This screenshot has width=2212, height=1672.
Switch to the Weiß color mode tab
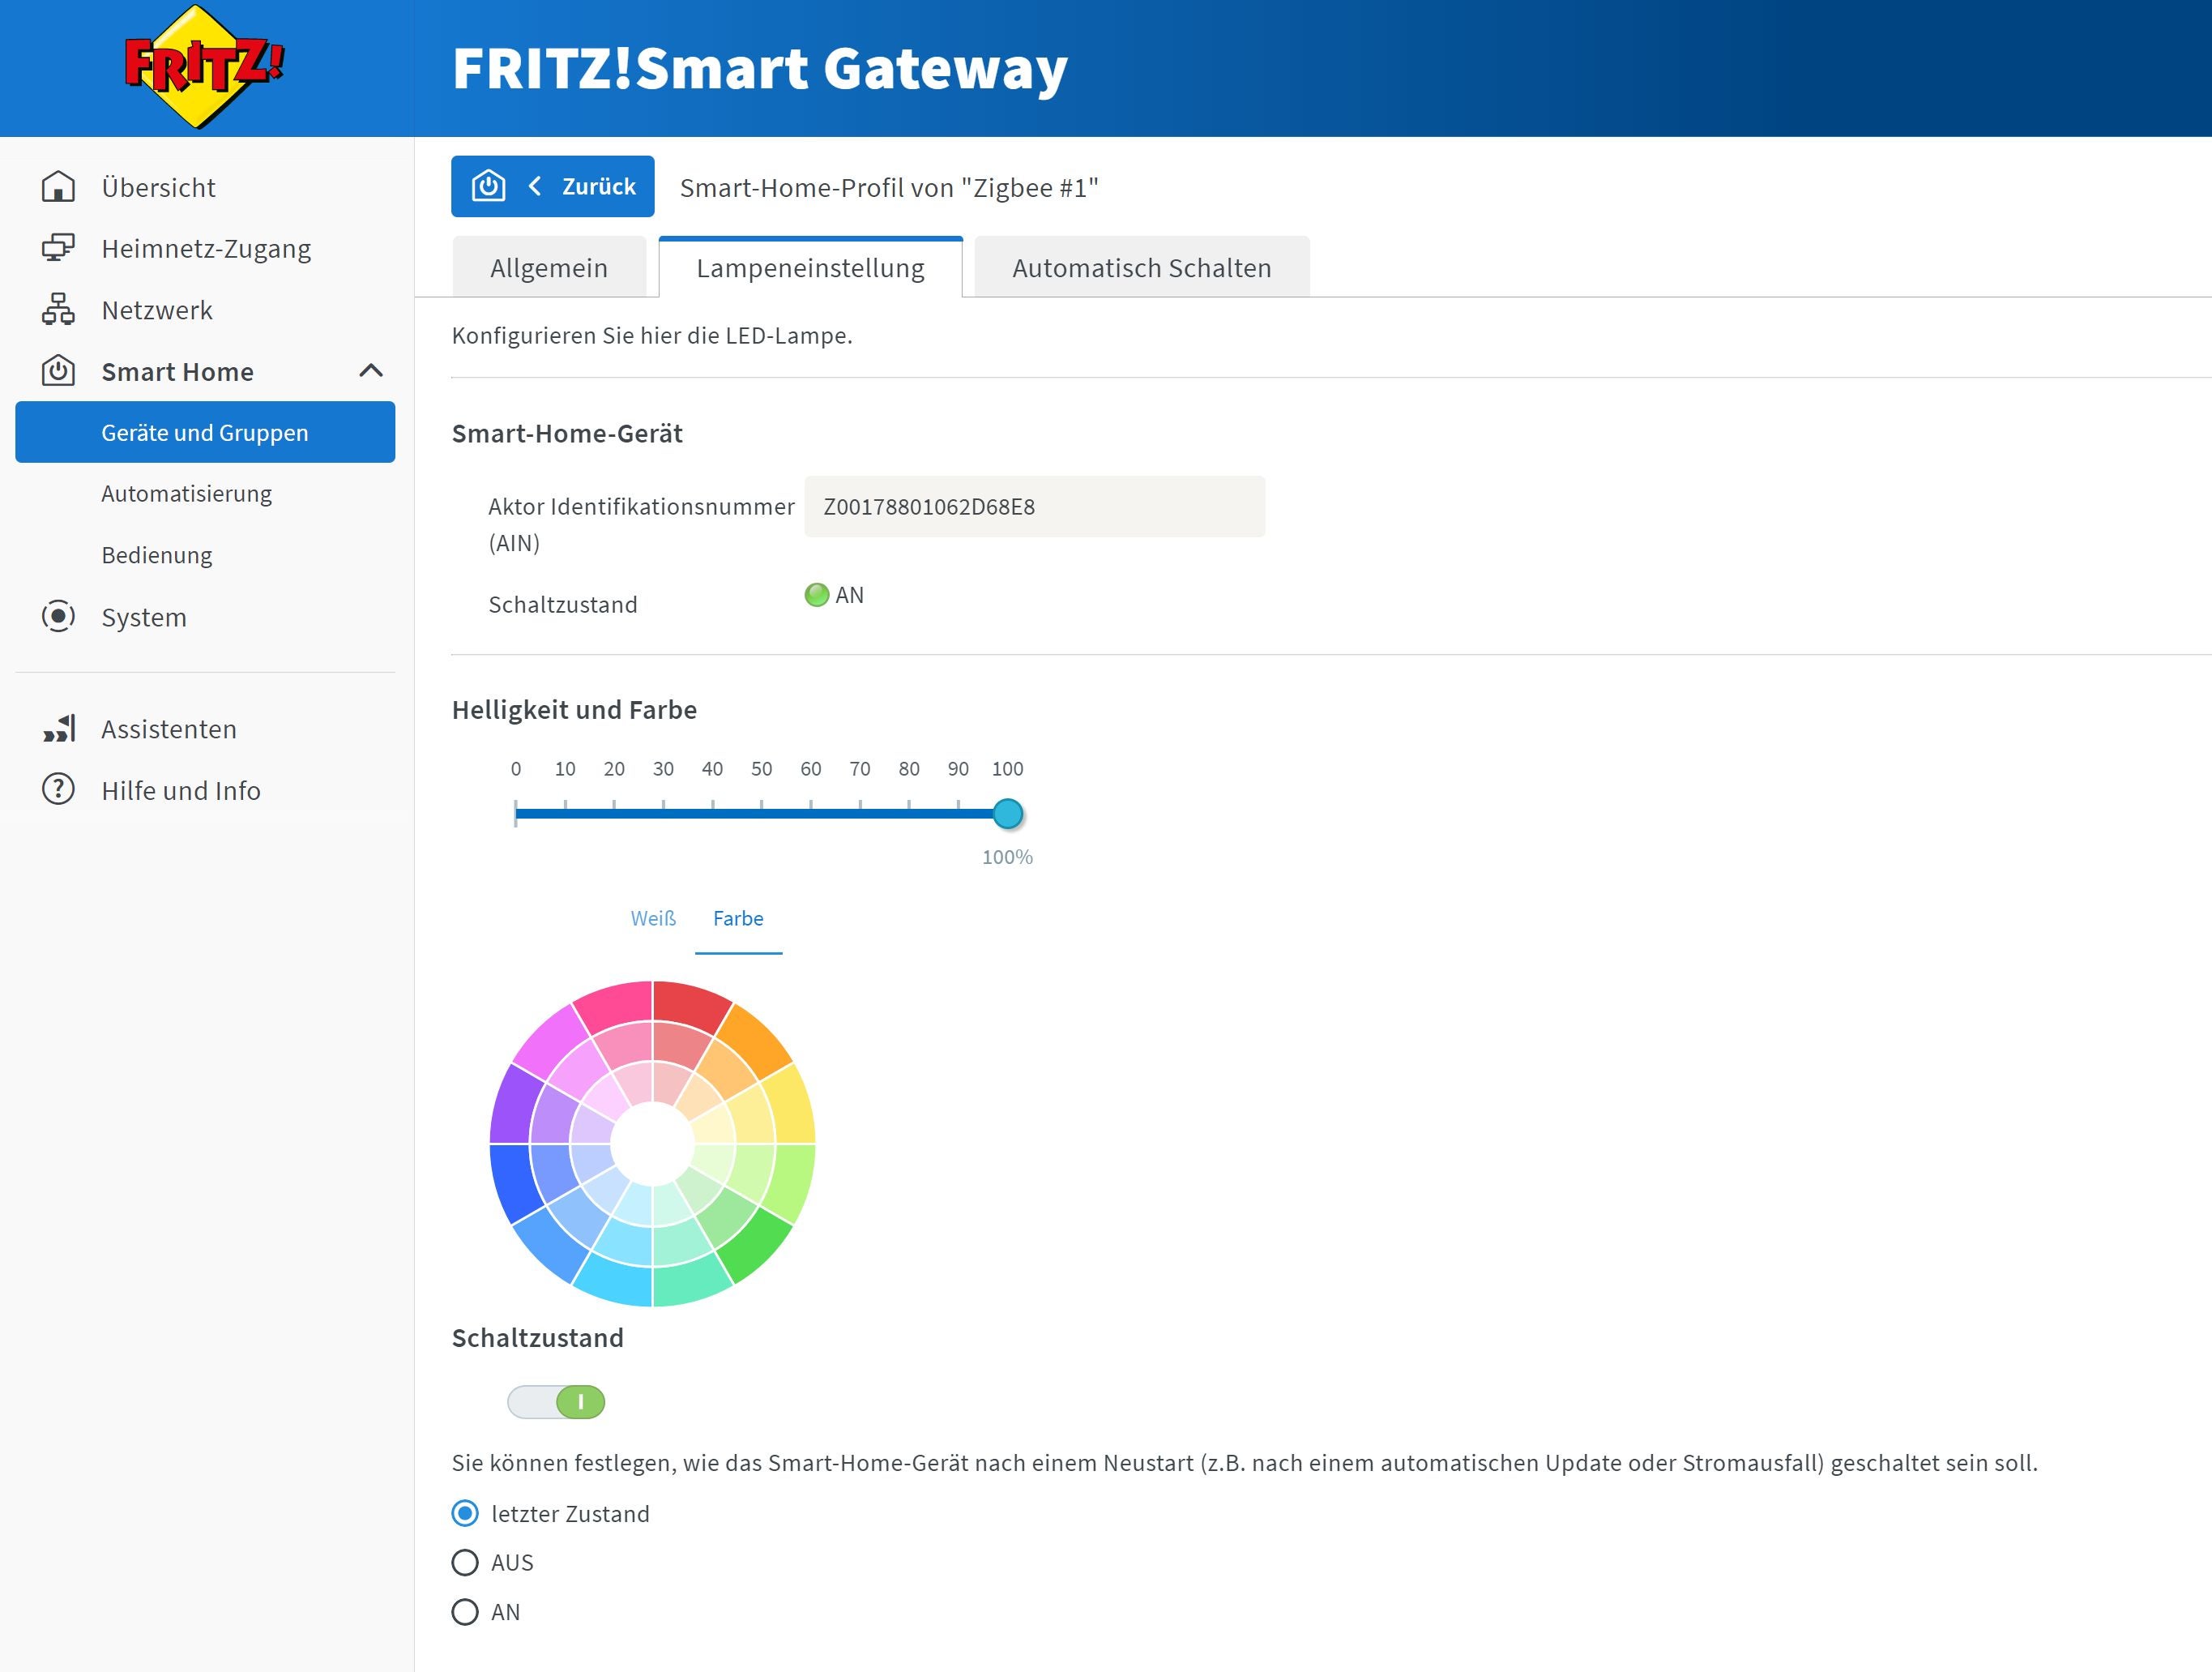coord(653,918)
